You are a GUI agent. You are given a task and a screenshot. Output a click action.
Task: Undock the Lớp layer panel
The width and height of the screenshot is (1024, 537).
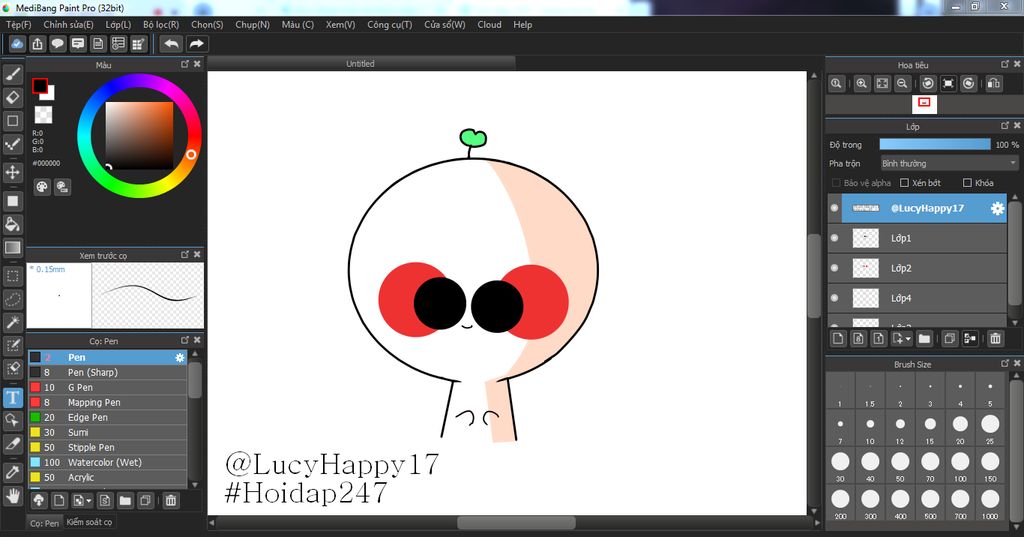[x=1005, y=125]
